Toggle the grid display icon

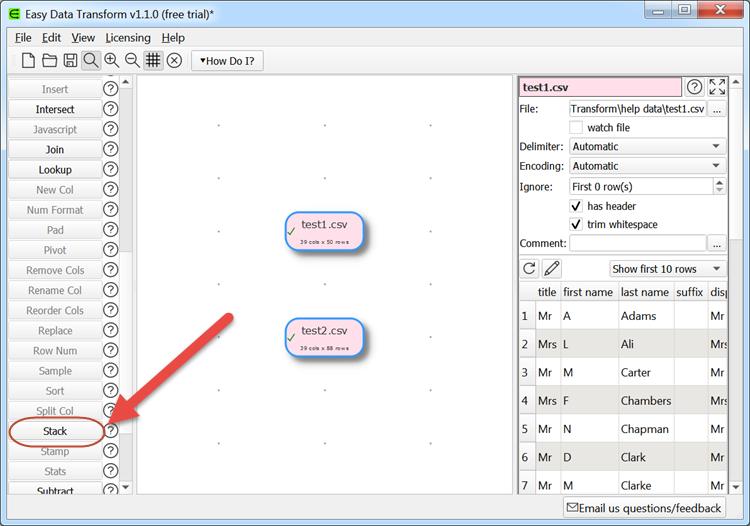(x=153, y=61)
